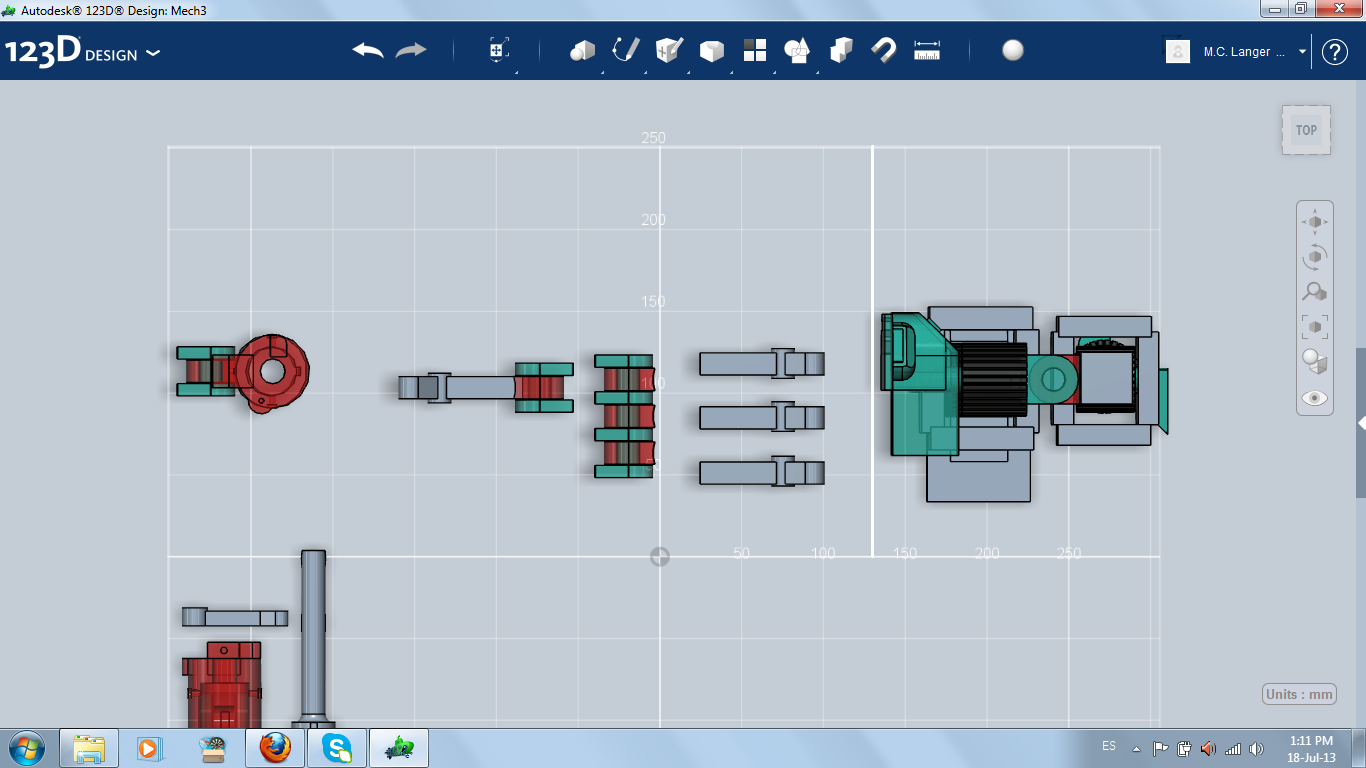Select the large teal engine assembly
The height and width of the screenshot is (768, 1366).
pyautogui.click(x=919, y=384)
